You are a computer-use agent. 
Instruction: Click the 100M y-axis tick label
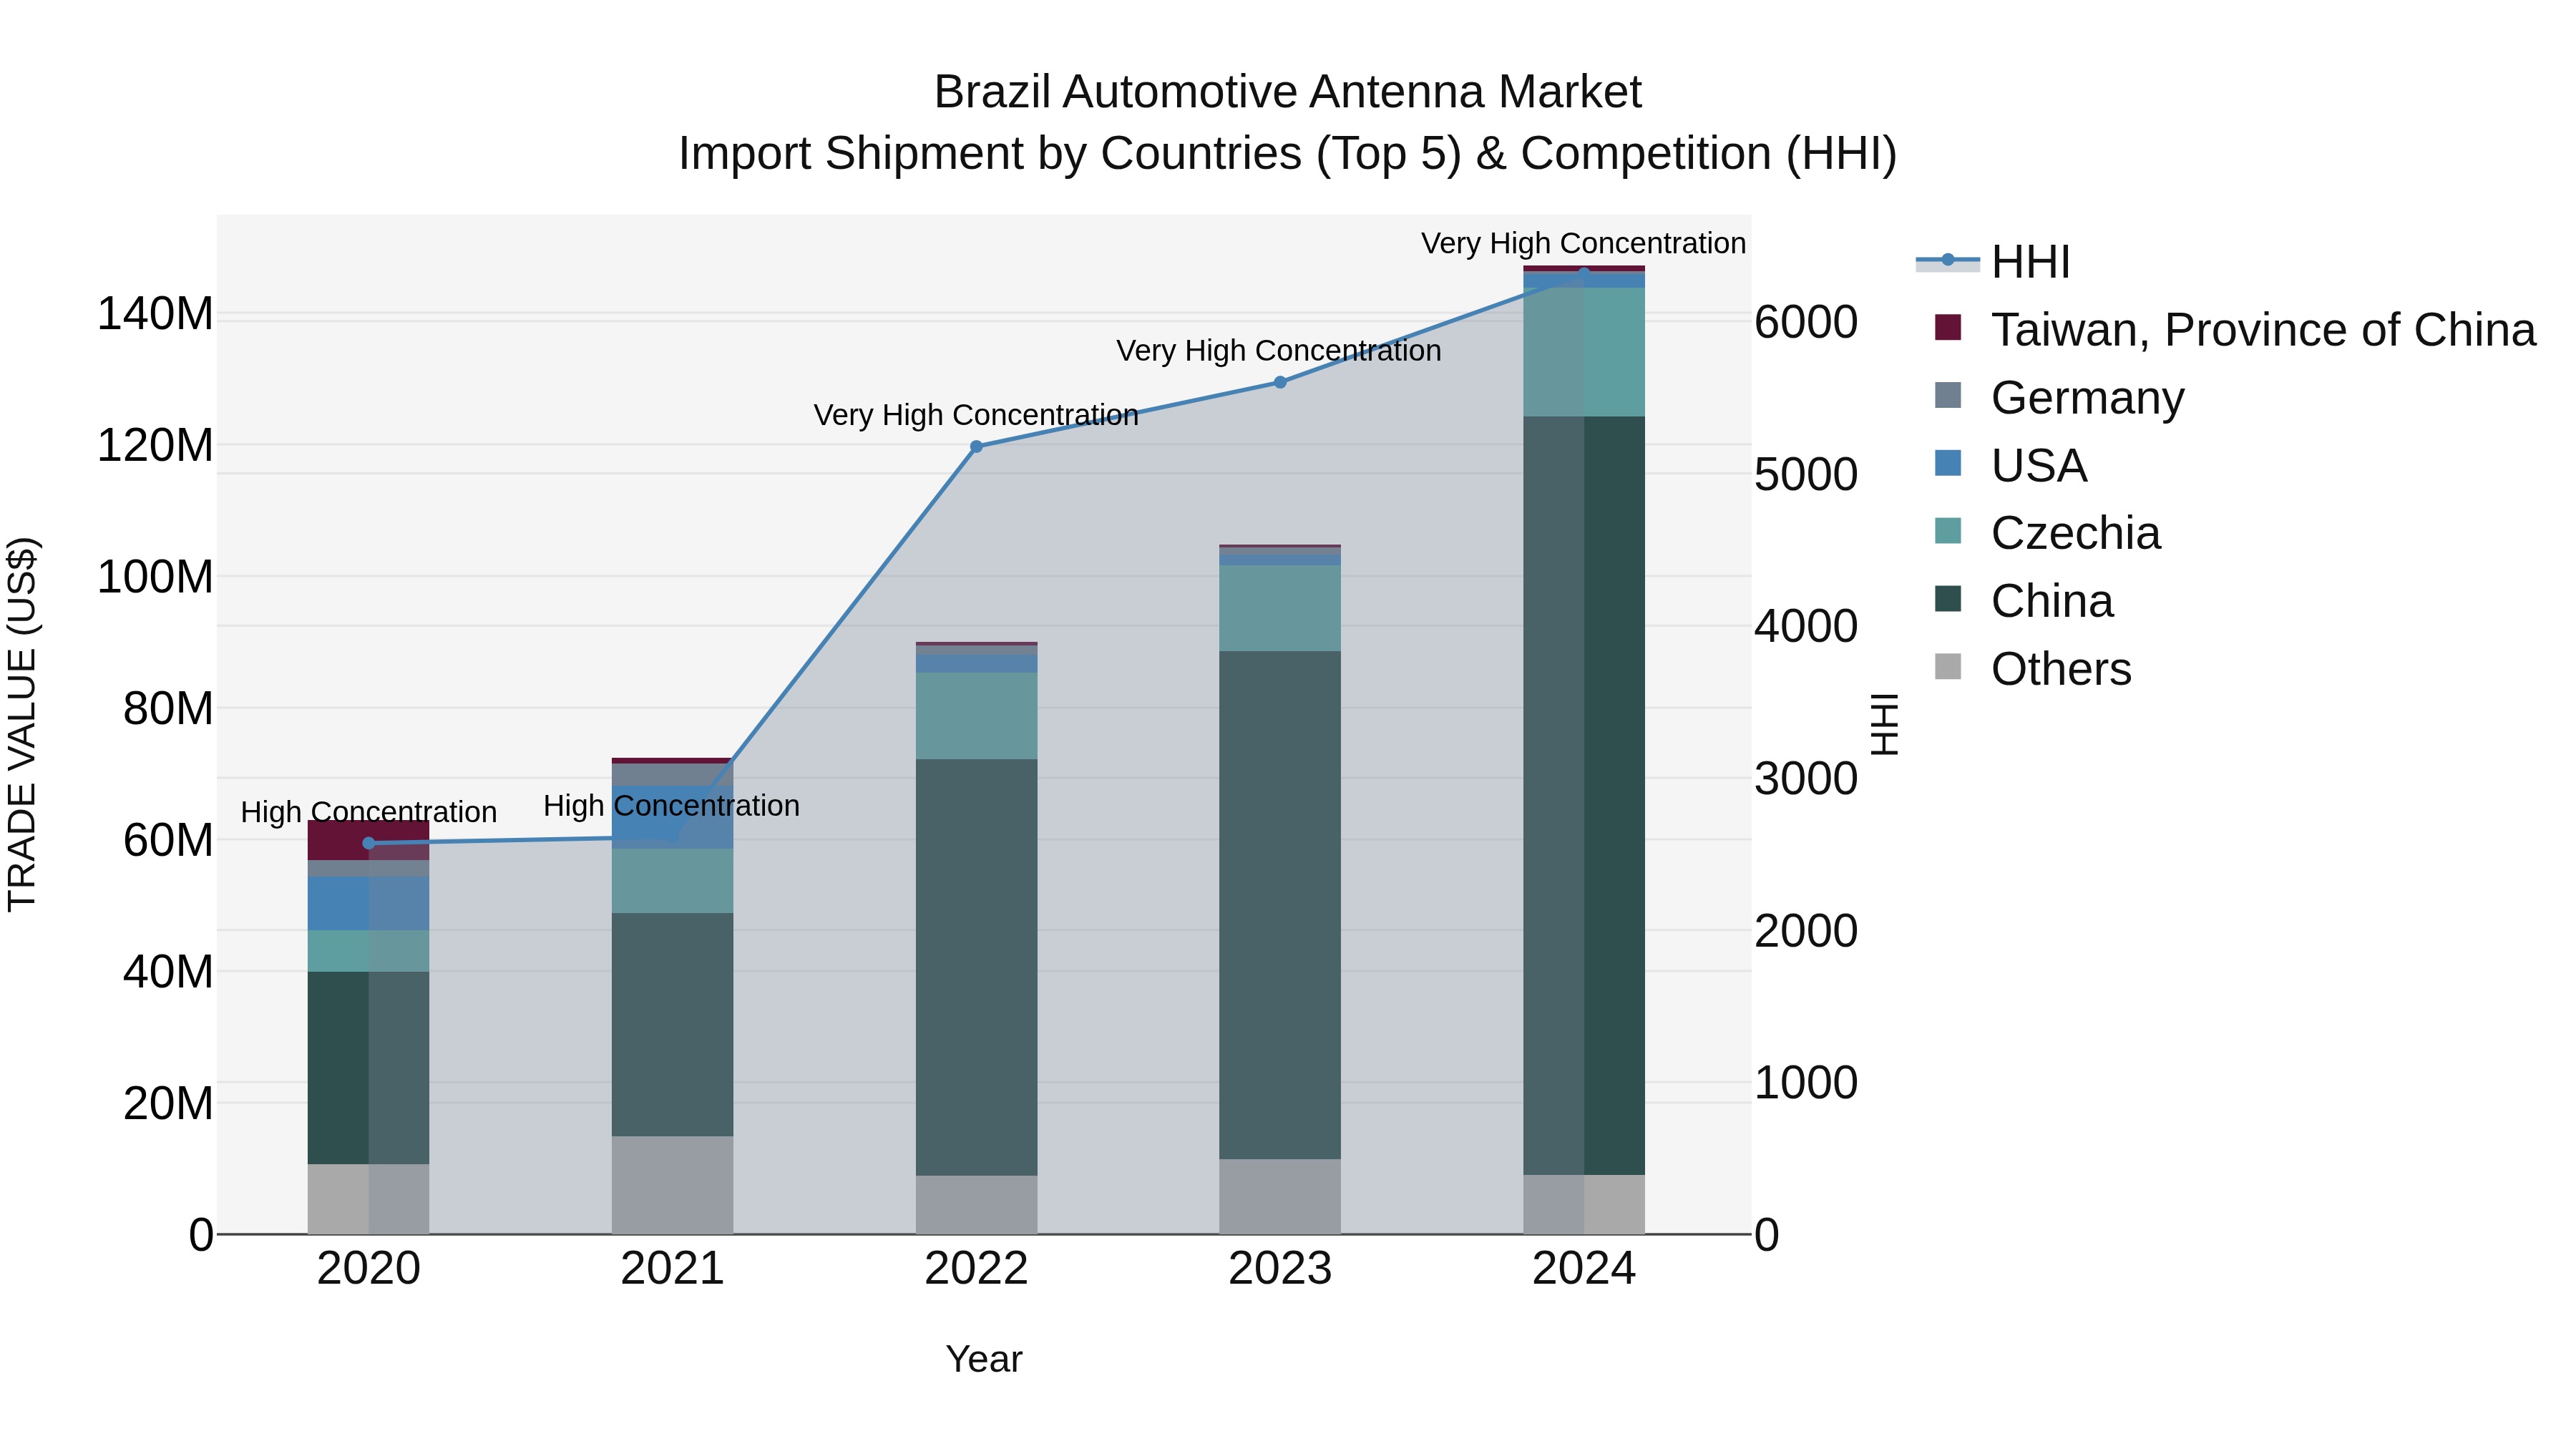click(155, 577)
